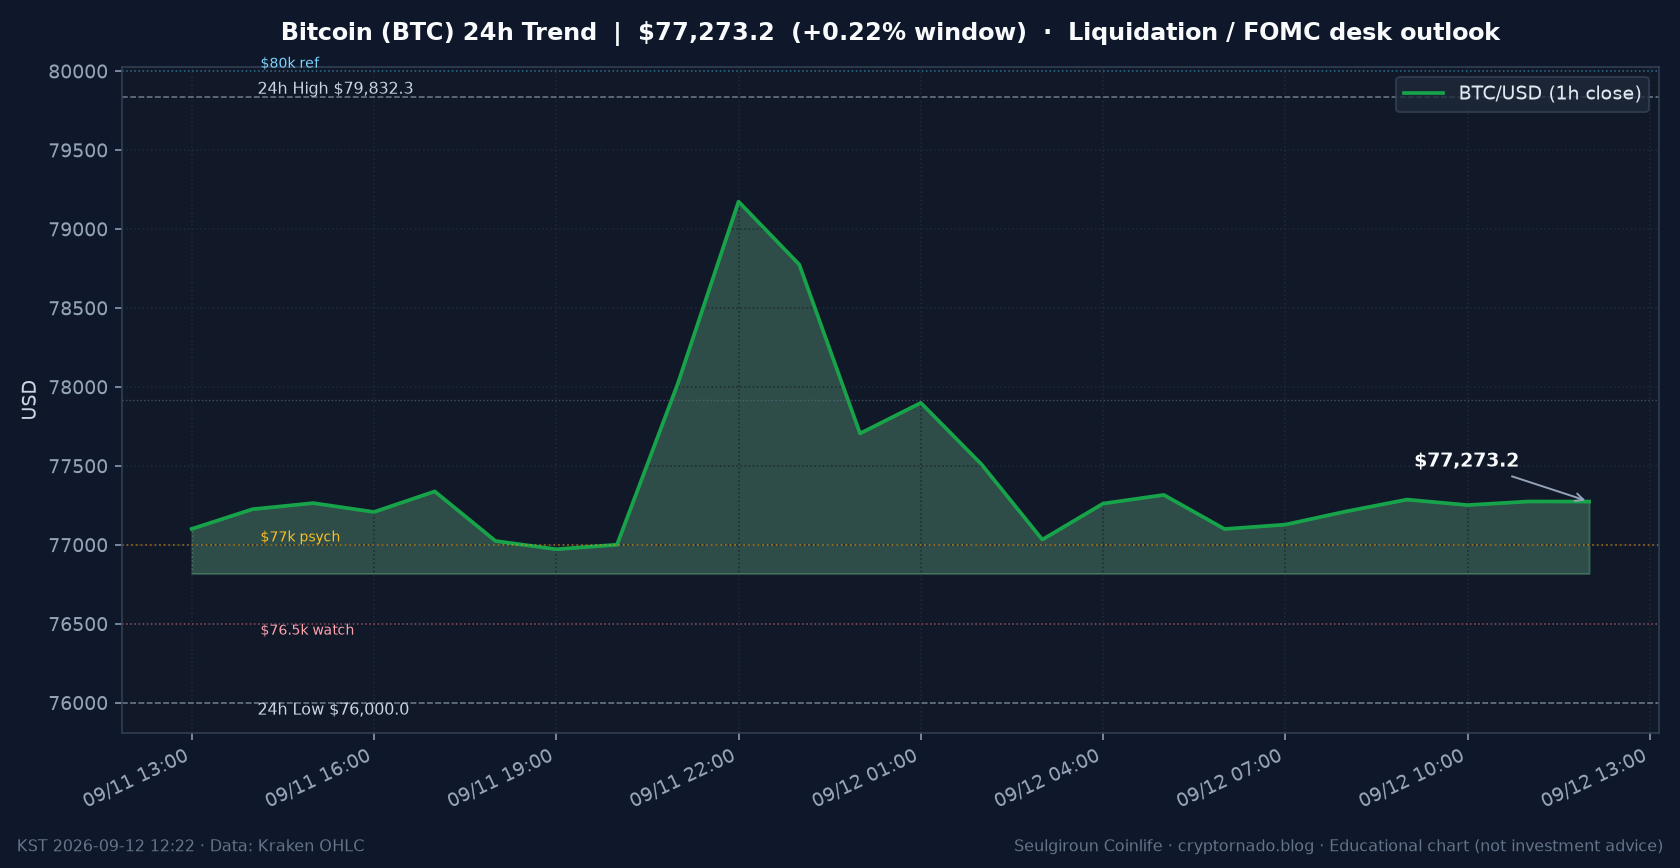Click the '24h Low $76,000.0' annotation

pos(333,709)
